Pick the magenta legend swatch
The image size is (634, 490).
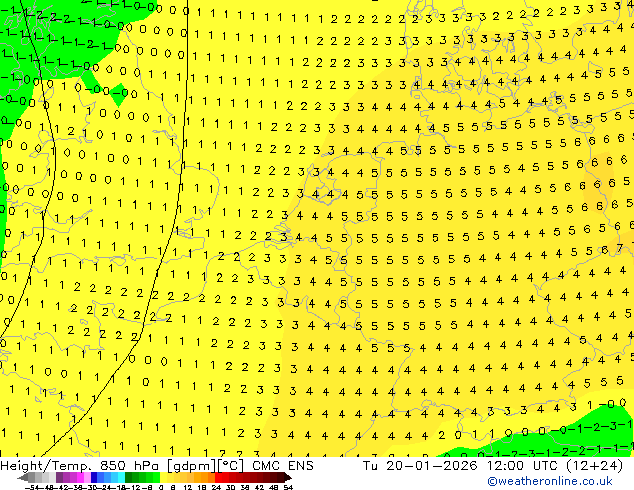click(x=80, y=477)
